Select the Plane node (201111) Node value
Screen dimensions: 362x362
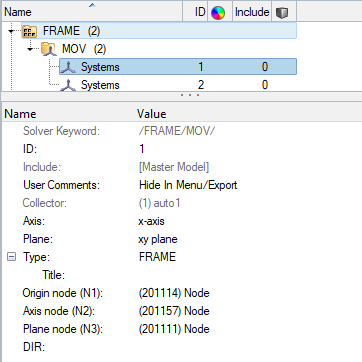tap(174, 329)
